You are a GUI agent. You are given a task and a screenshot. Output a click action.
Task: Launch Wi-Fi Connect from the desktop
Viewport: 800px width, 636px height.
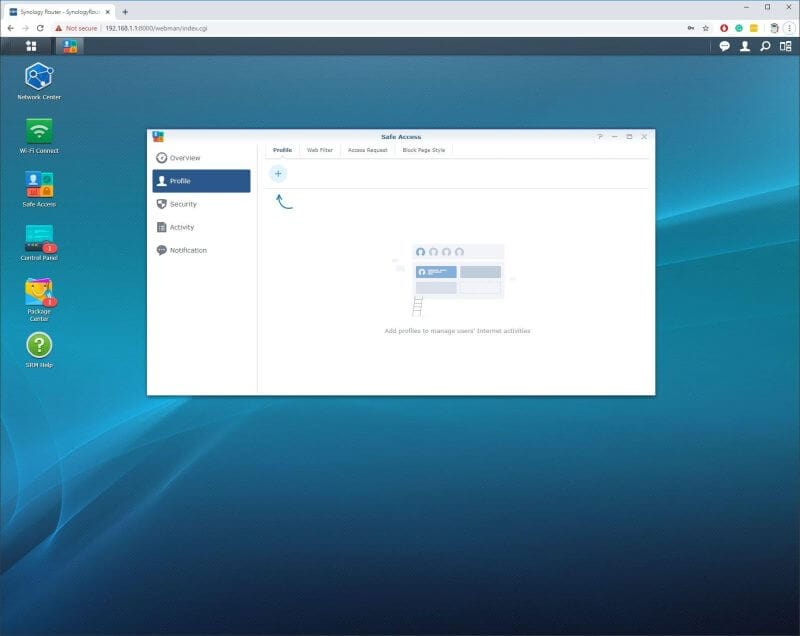coord(39,130)
